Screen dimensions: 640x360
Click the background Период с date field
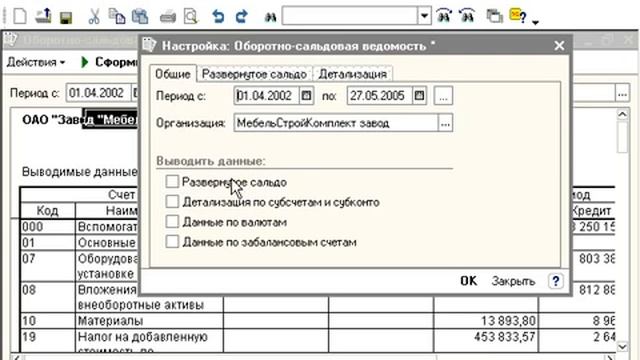(98, 93)
